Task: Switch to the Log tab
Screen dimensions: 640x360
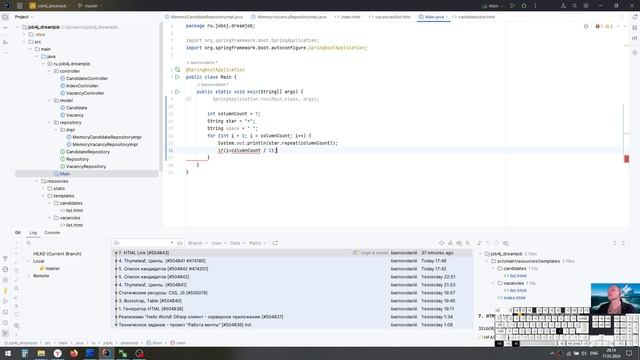Action: coord(33,233)
